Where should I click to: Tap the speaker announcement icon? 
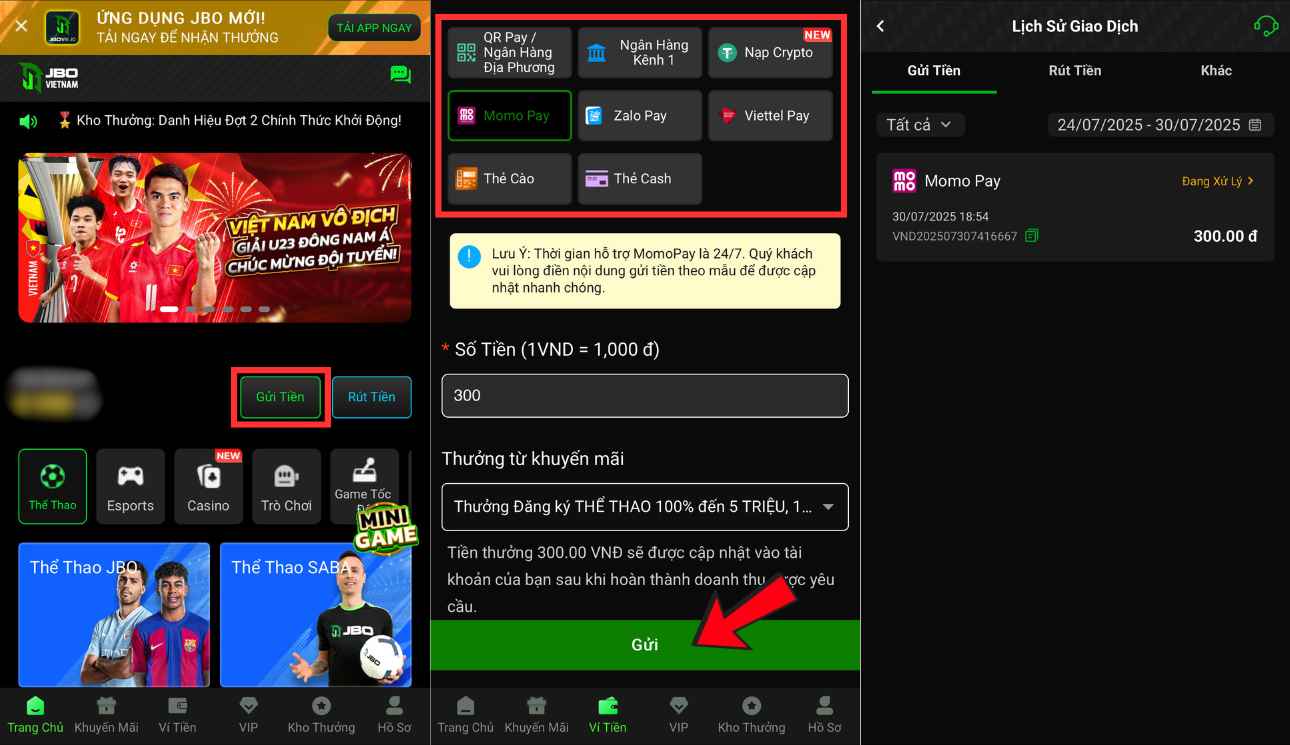pyautogui.click(x=28, y=121)
